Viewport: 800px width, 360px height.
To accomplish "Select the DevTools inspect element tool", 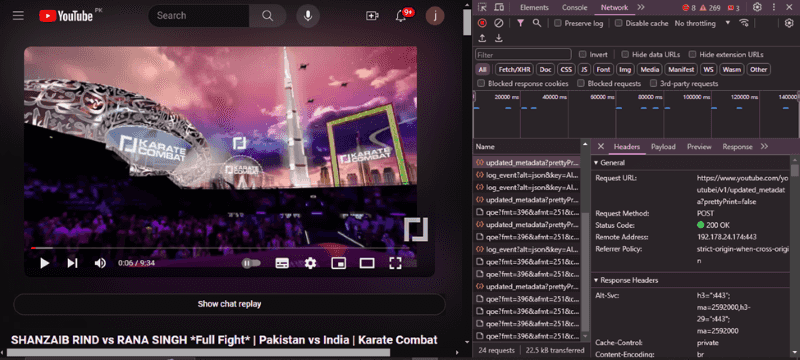I will point(482,7).
